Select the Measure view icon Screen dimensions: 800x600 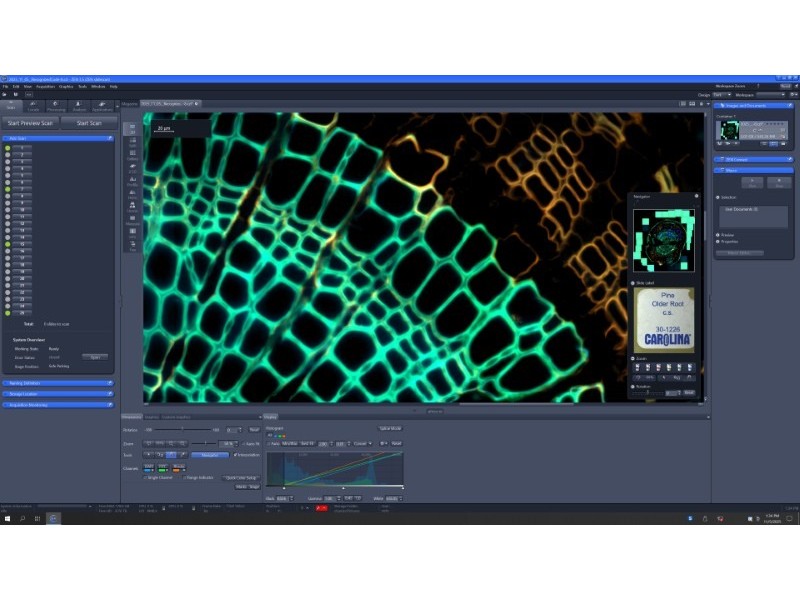[132, 220]
